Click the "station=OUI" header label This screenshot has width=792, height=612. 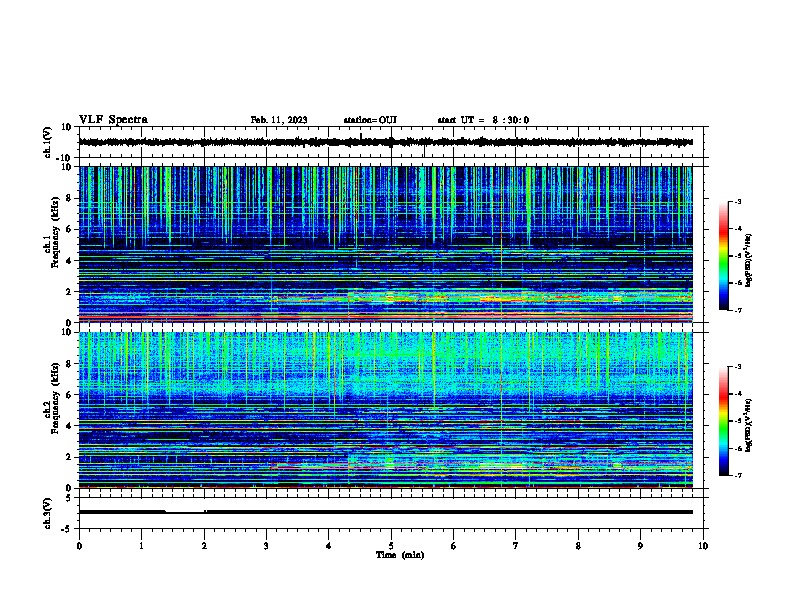coord(370,120)
